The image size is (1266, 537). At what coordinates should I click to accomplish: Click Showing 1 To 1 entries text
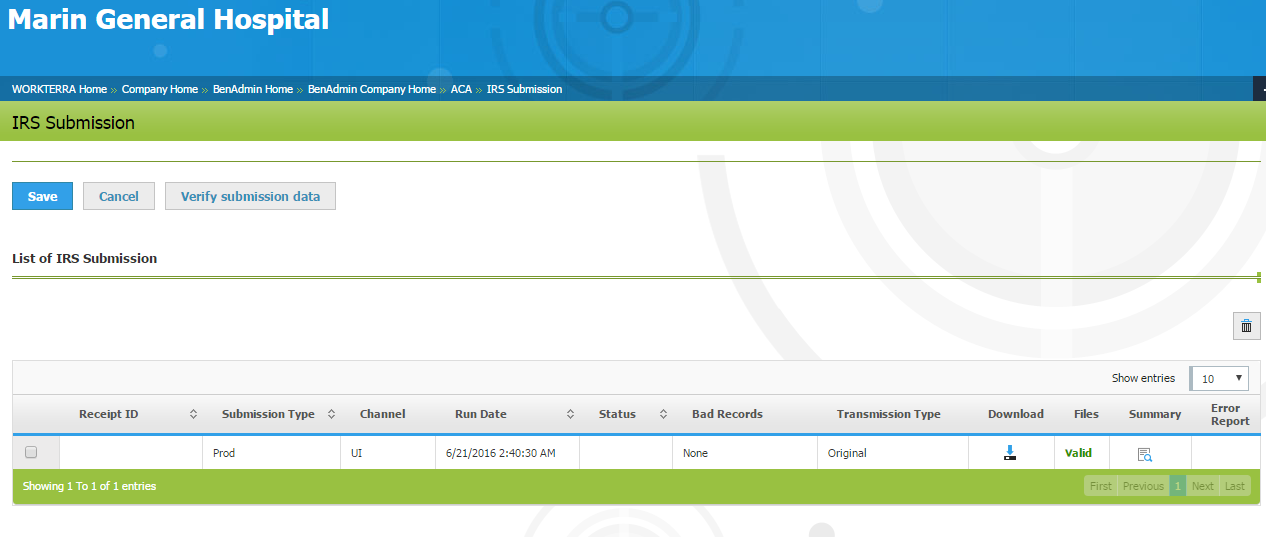point(89,486)
